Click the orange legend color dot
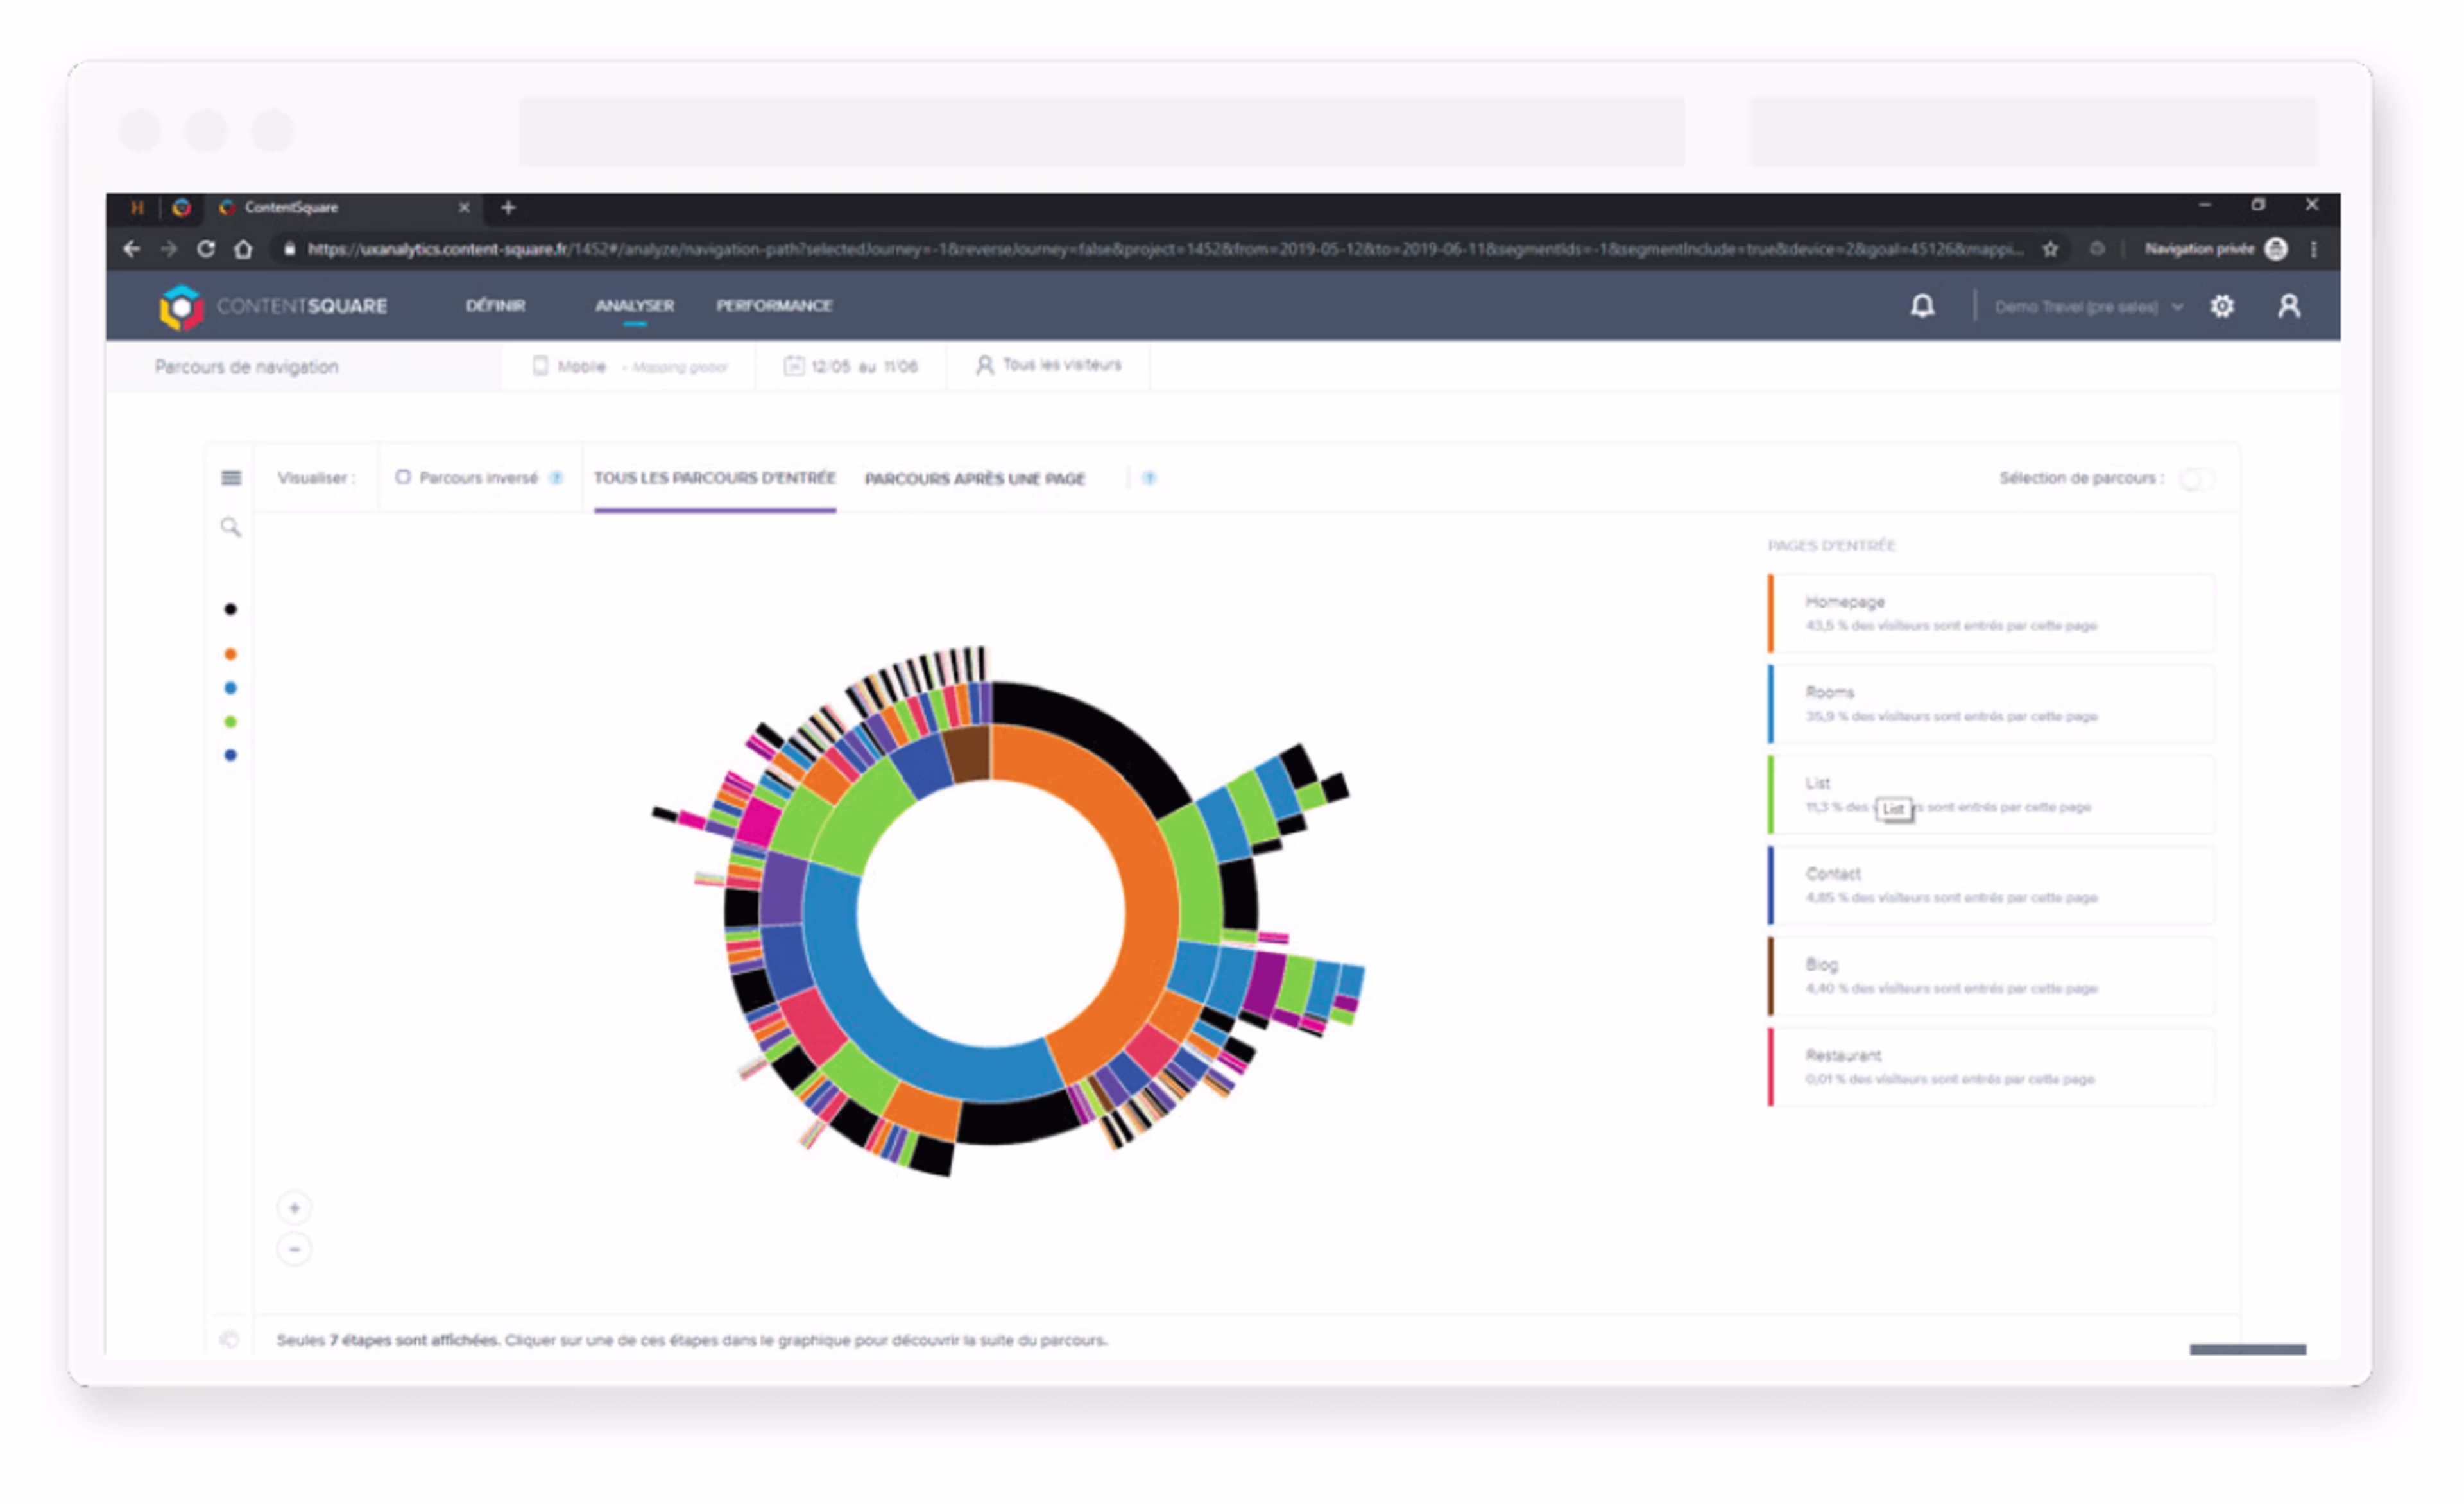This screenshot has height=1504, width=2464. click(x=231, y=654)
